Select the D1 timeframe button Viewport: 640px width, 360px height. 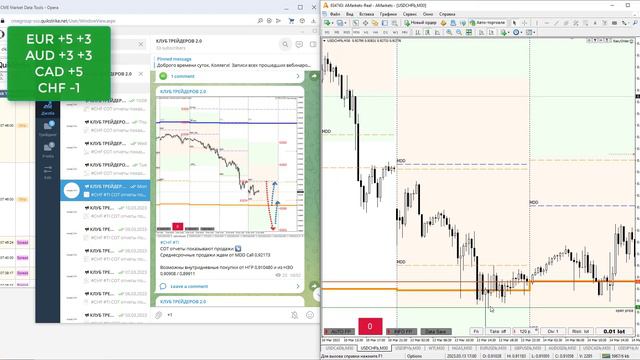click(385, 32)
